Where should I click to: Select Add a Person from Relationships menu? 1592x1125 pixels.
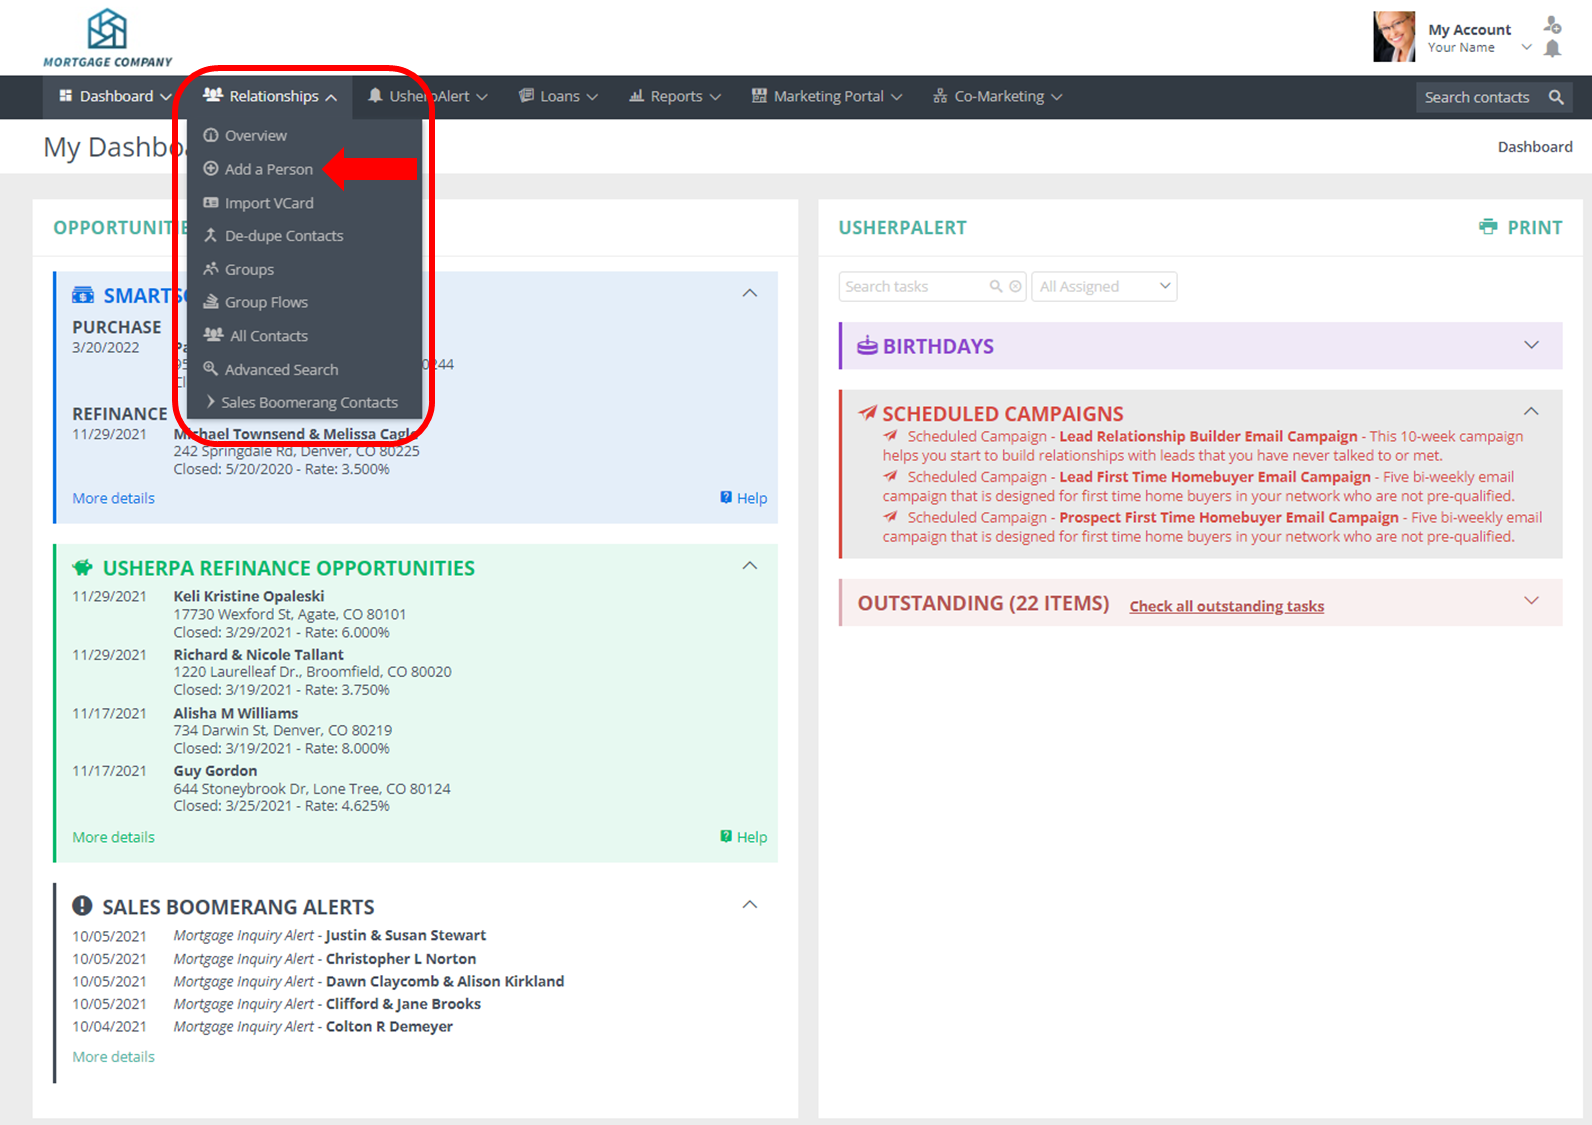click(268, 169)
